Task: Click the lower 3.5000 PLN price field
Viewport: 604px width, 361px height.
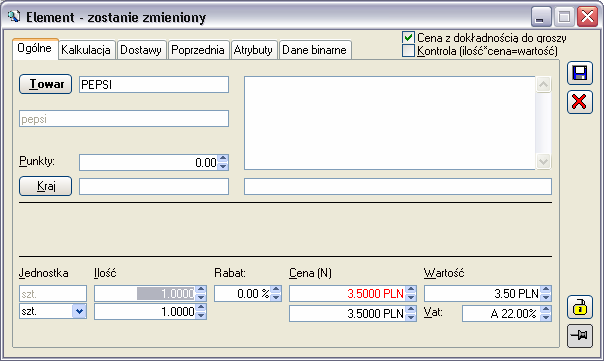Action: [347, 313]
